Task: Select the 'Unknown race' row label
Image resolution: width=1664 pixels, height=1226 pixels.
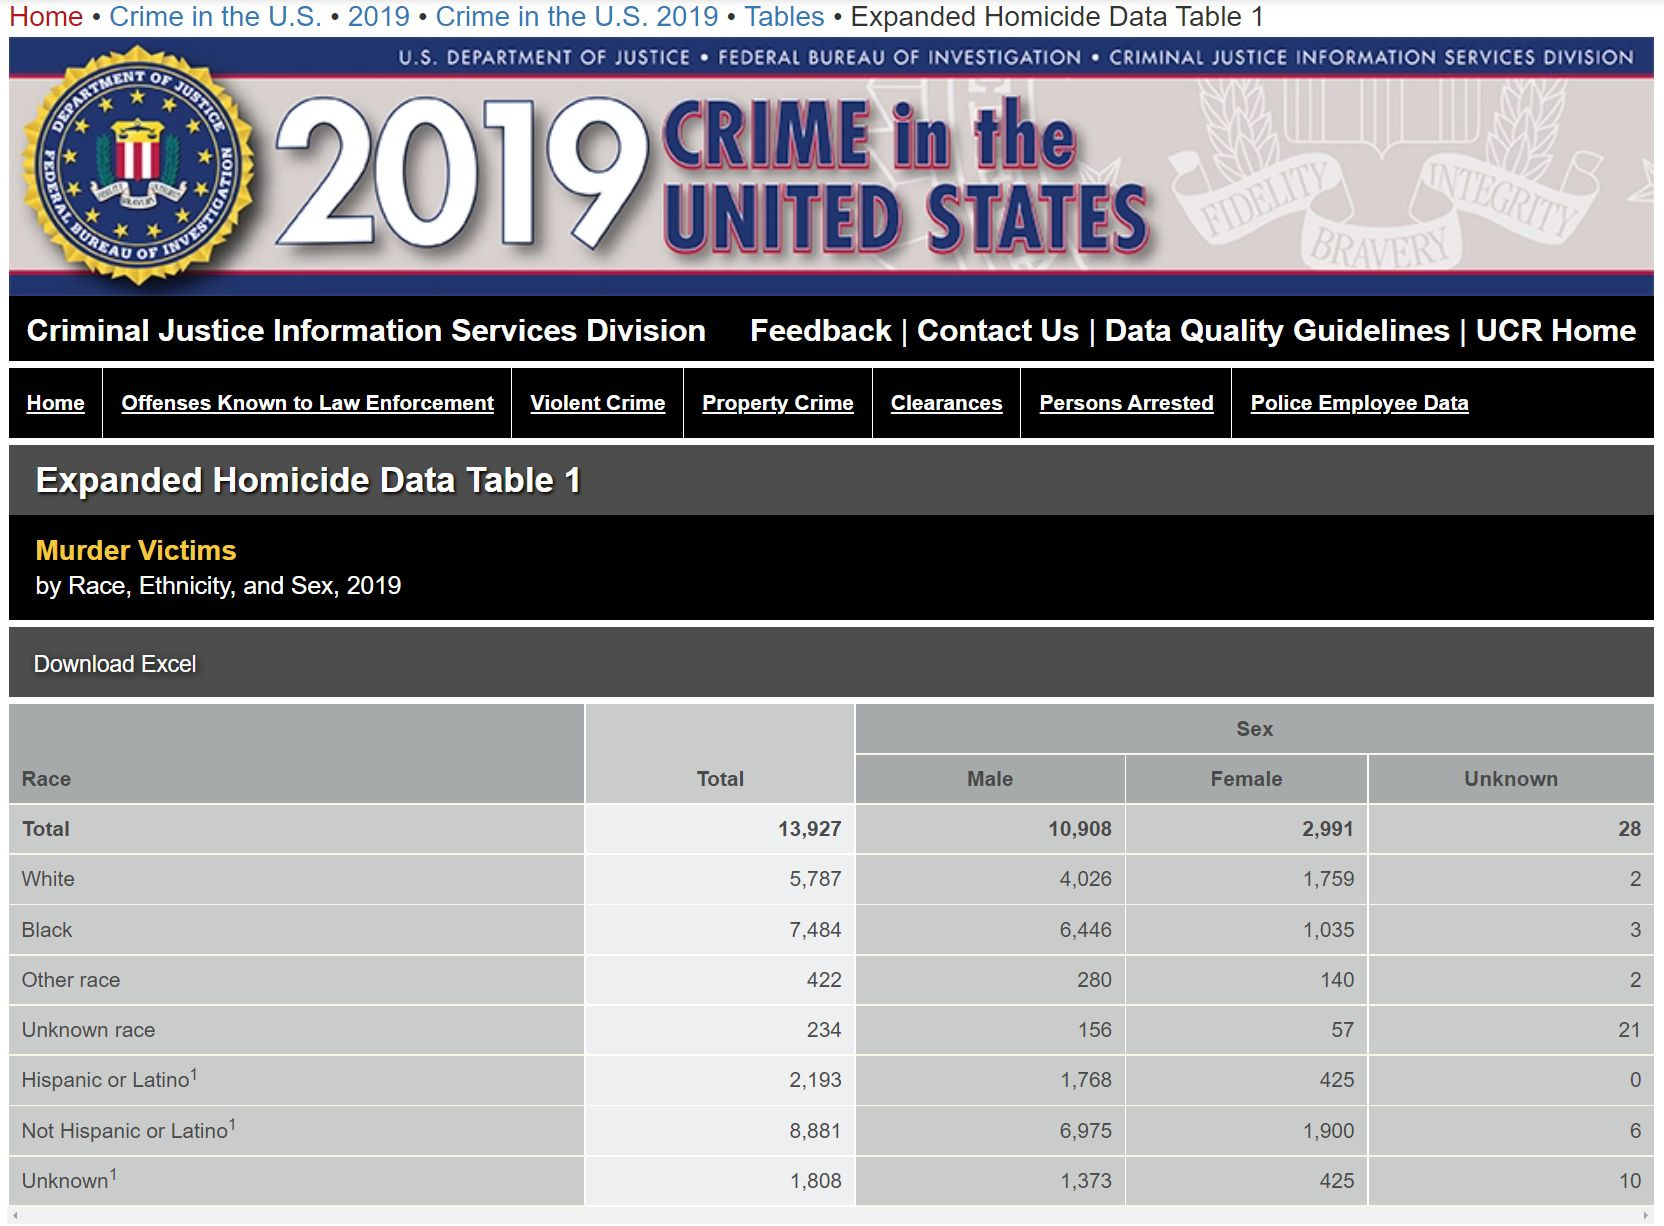Action: coord(88,1030)
